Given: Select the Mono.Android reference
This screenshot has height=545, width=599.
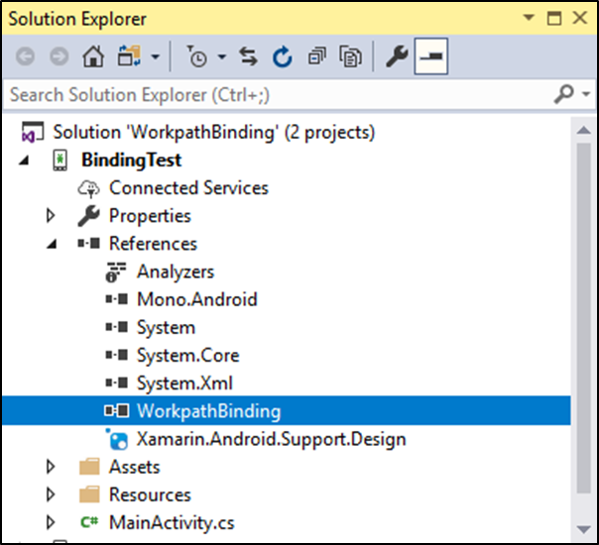Looking at the screenshot, I should click(x=197, y=299).
